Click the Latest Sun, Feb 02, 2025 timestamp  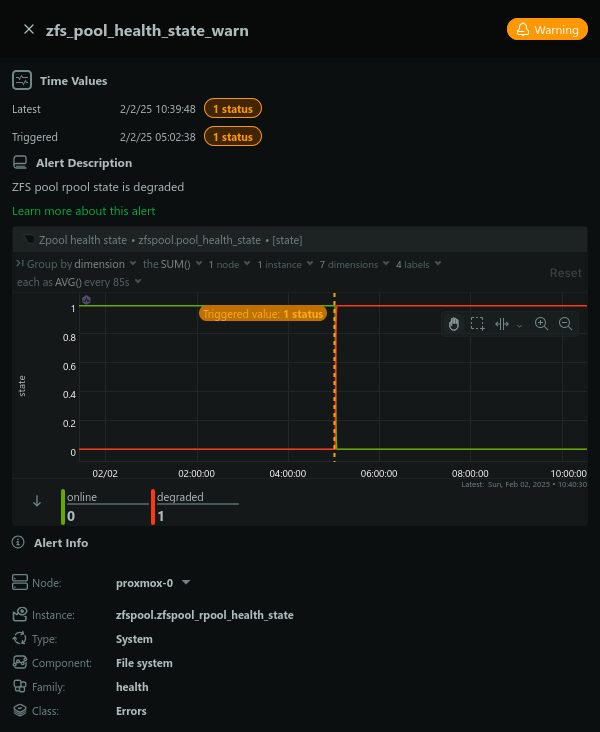524,485
